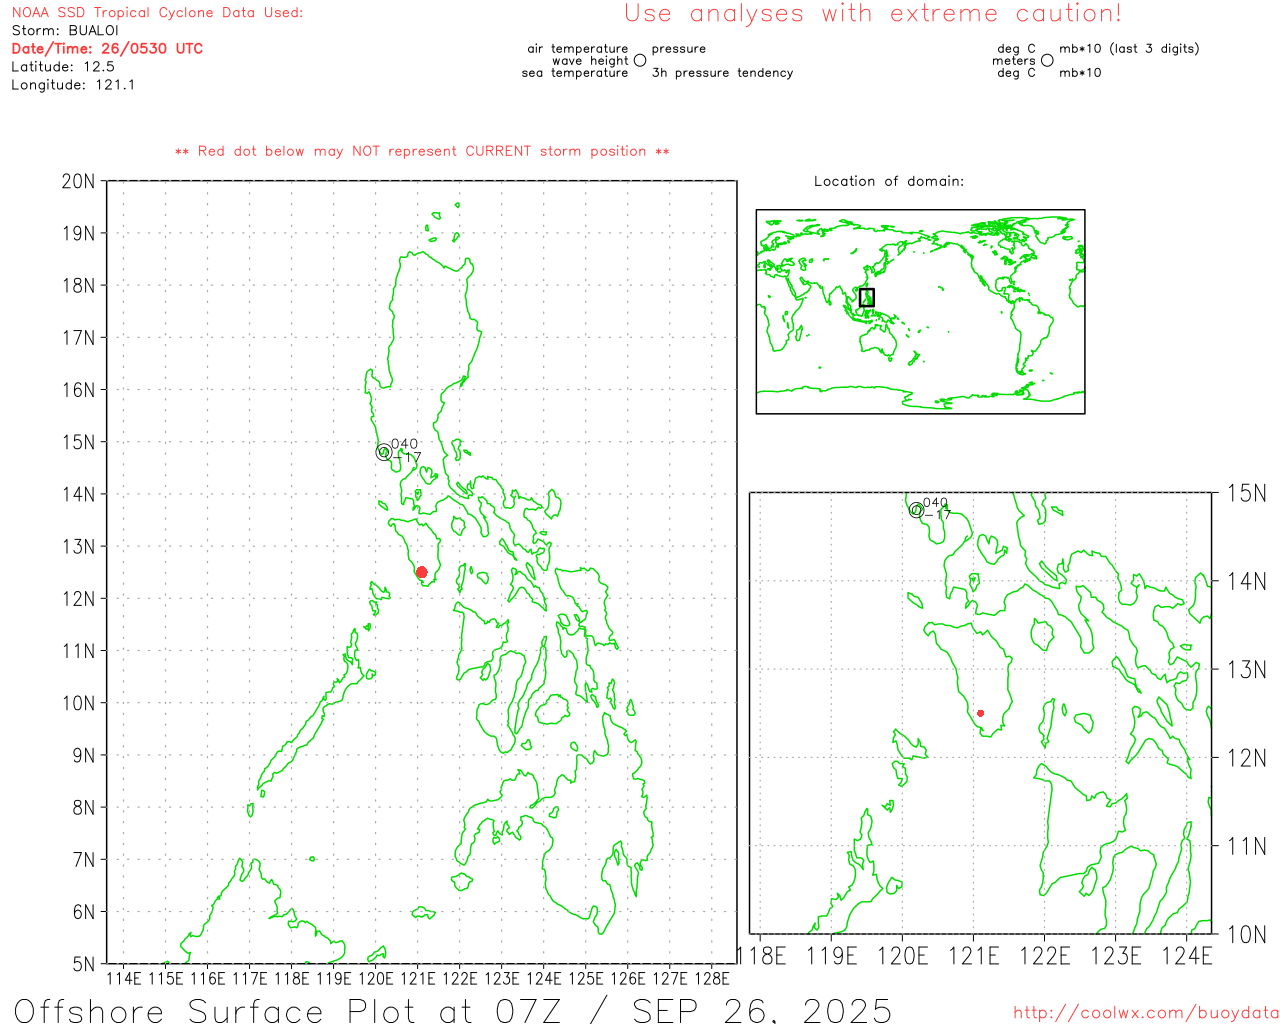The image size is (1280, 1024).
Task: Click the 040 pressure label on the main map
Action: (x=405, y=444)
